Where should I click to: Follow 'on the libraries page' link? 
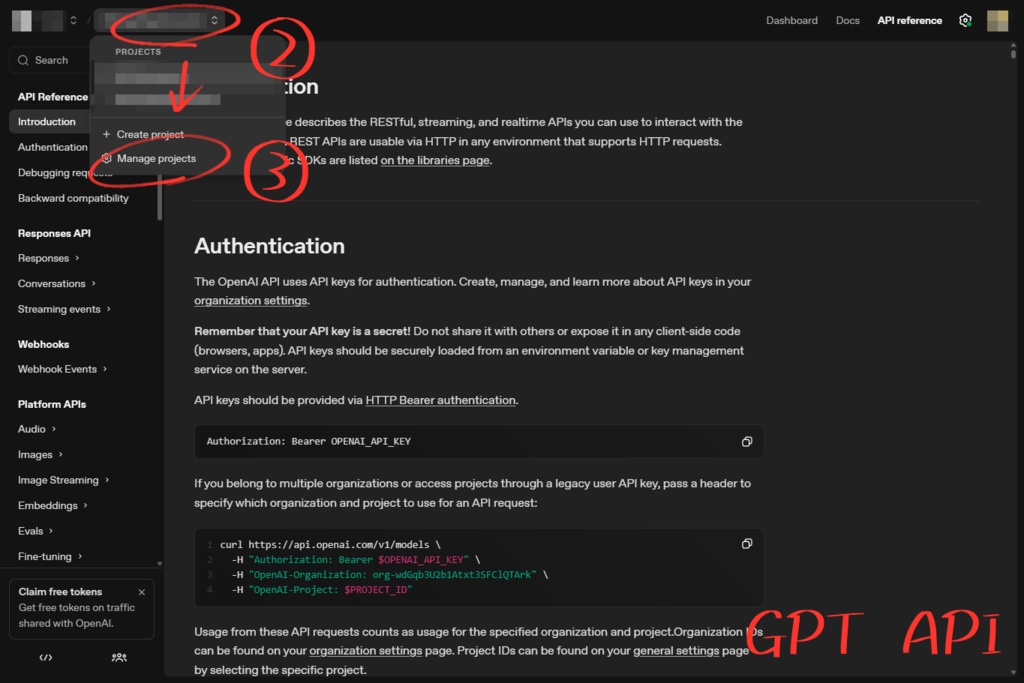(x=435, y=160)
